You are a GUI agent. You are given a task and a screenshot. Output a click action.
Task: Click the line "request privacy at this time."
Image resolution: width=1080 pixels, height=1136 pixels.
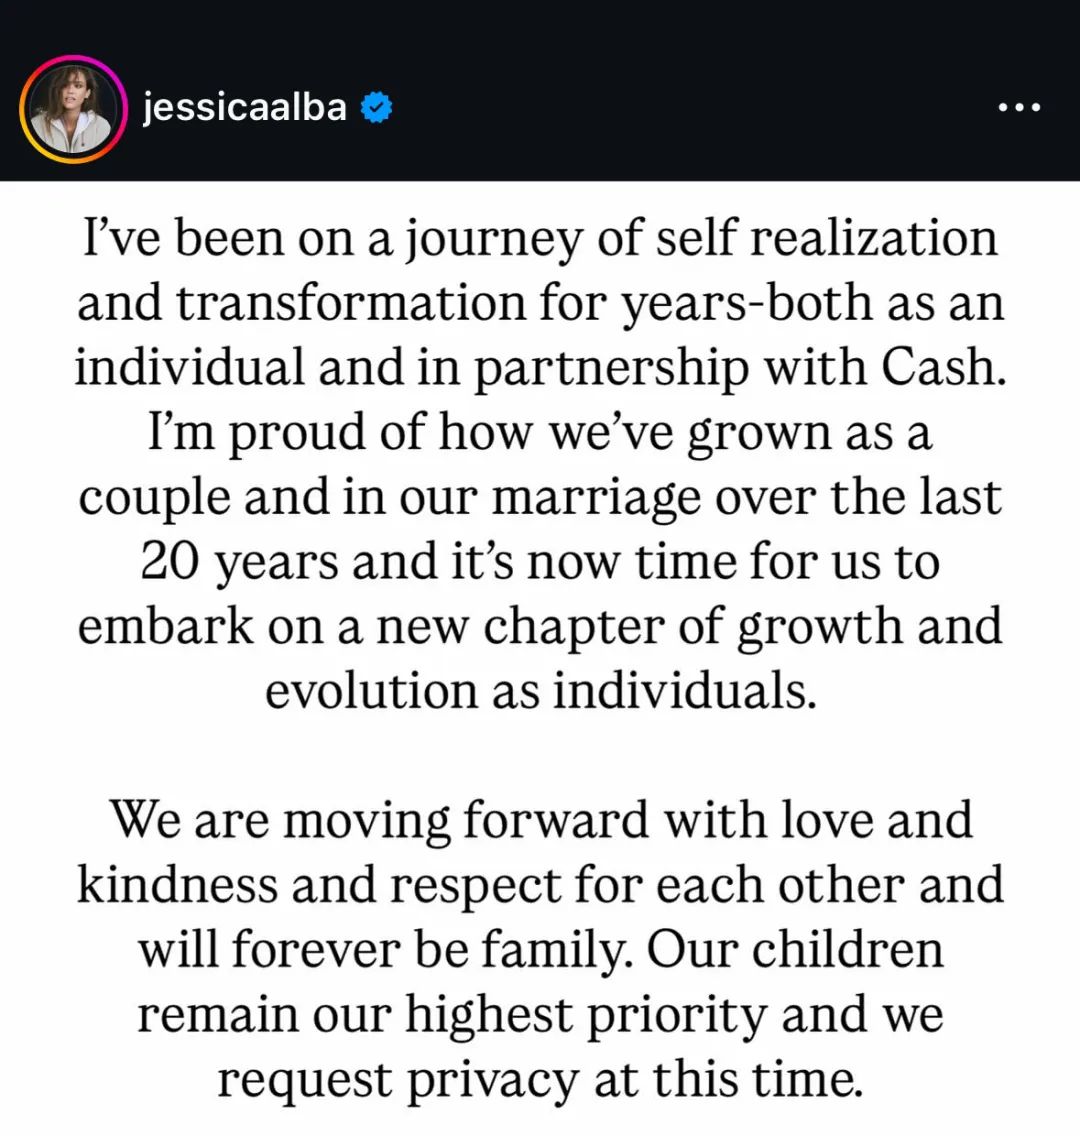point(540,1079)
